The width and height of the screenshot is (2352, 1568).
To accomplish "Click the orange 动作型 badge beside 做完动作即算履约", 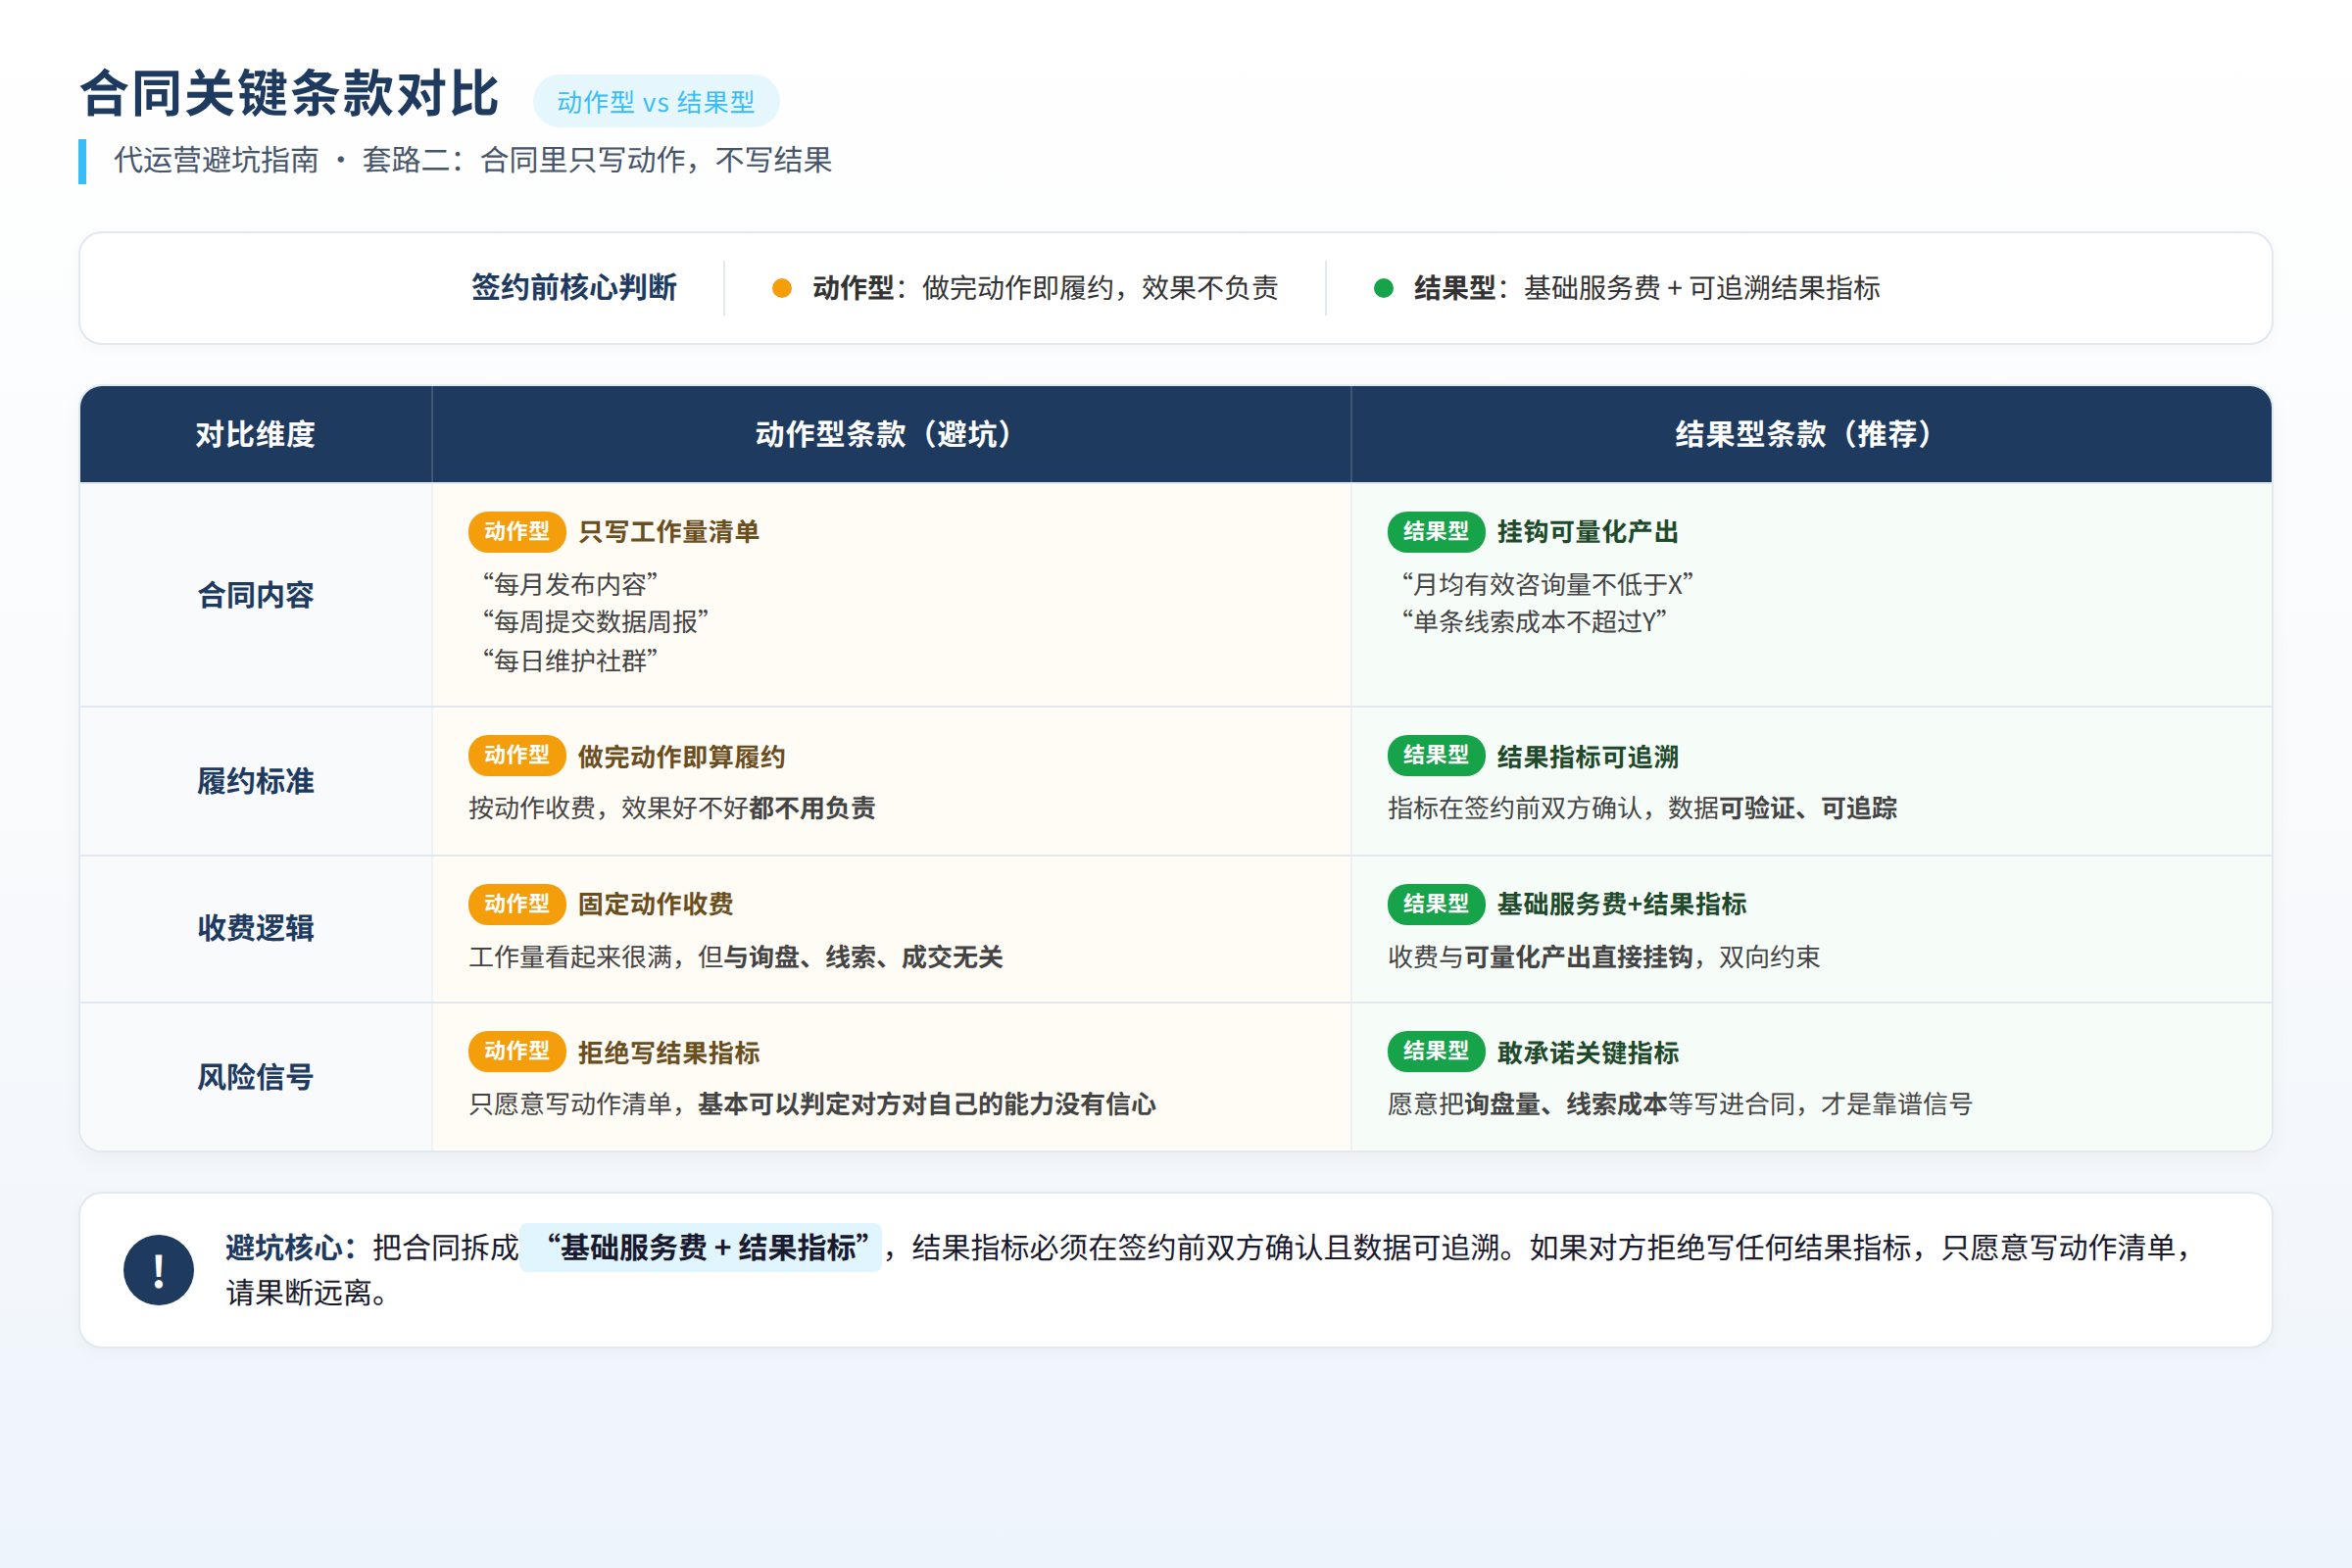I will pos(517,755).
